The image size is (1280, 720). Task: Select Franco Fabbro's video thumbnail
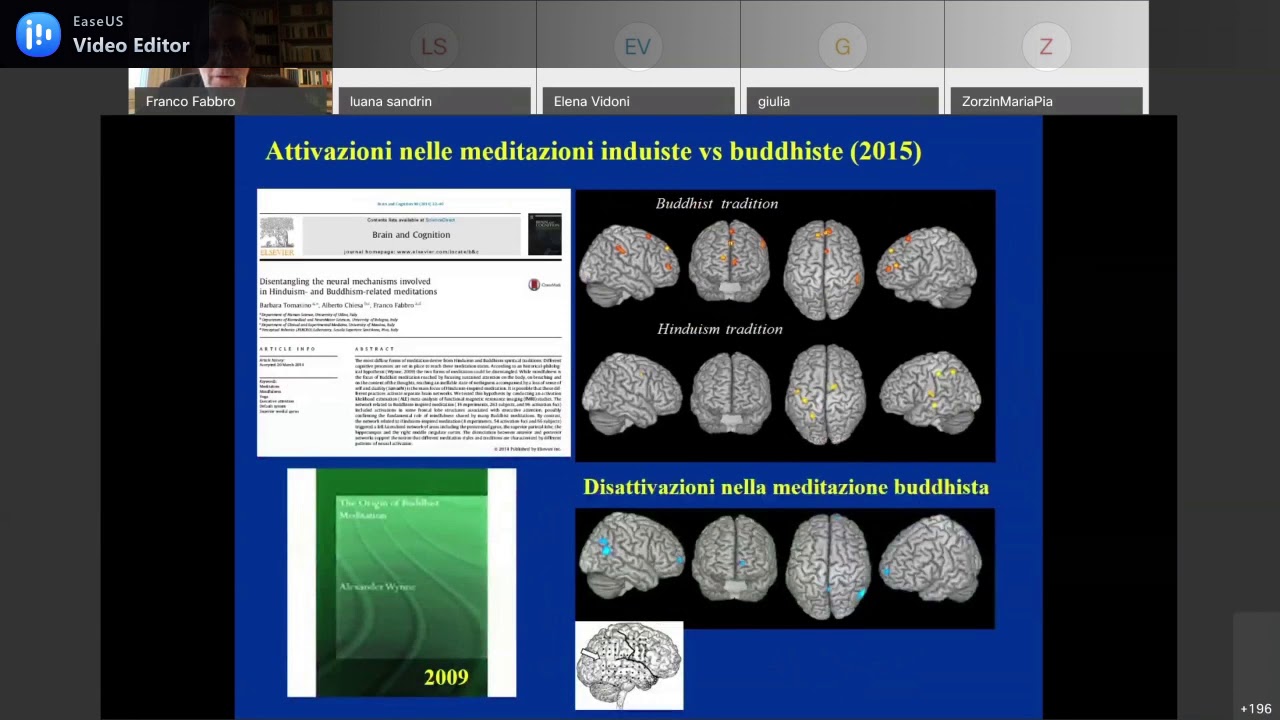tap(230, 57)
